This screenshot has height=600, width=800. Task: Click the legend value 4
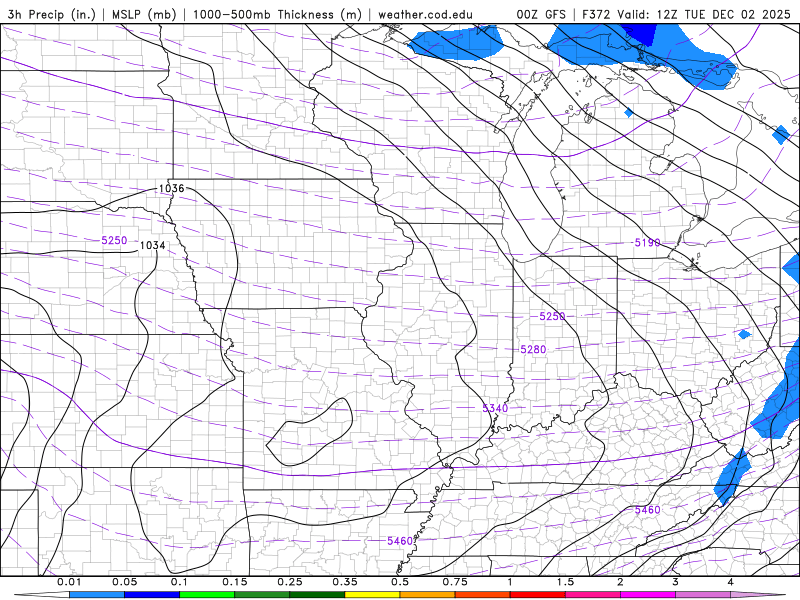click(x=730, y=582)
